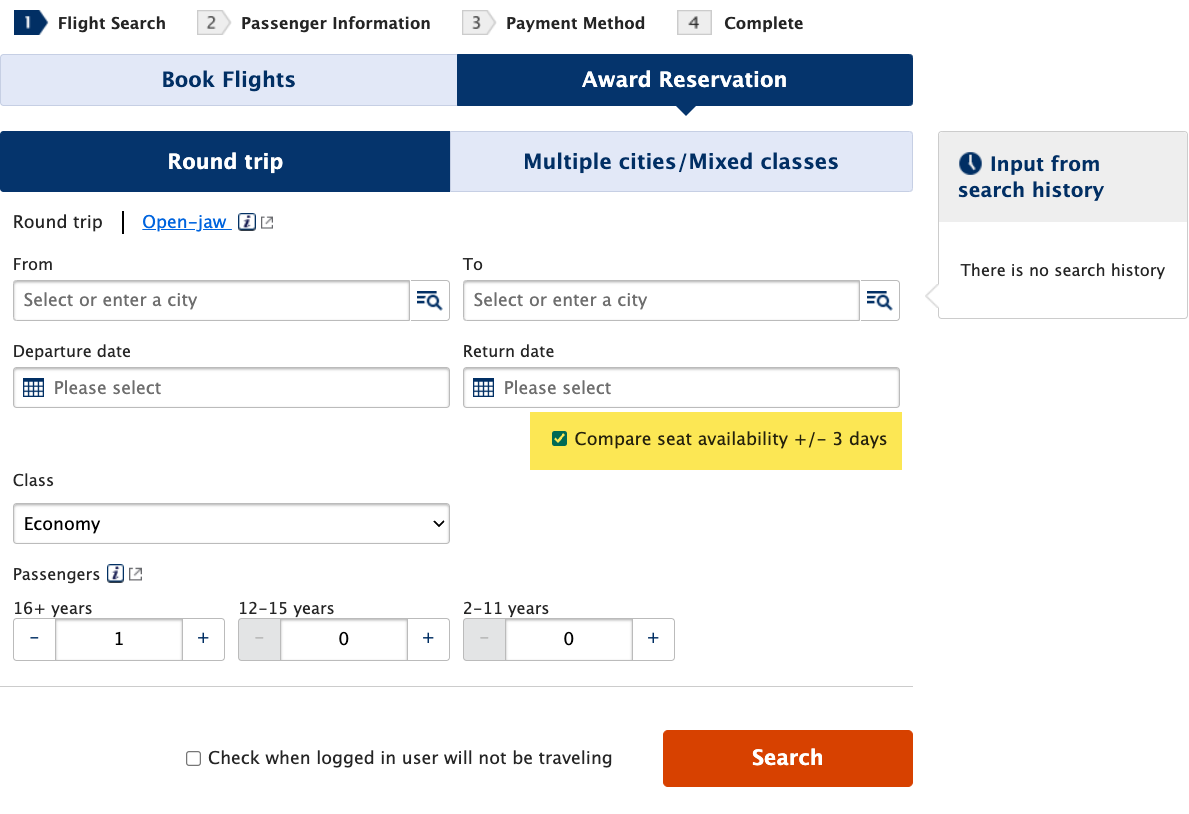
Task: Add a child with 2-11 years plus button
Action: pos(653,639)
